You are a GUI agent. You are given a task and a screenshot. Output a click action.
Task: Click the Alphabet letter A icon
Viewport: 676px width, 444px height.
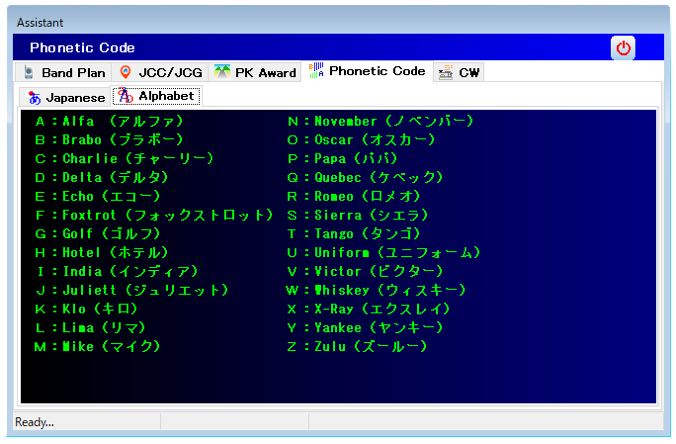click(x=125, y=96)
